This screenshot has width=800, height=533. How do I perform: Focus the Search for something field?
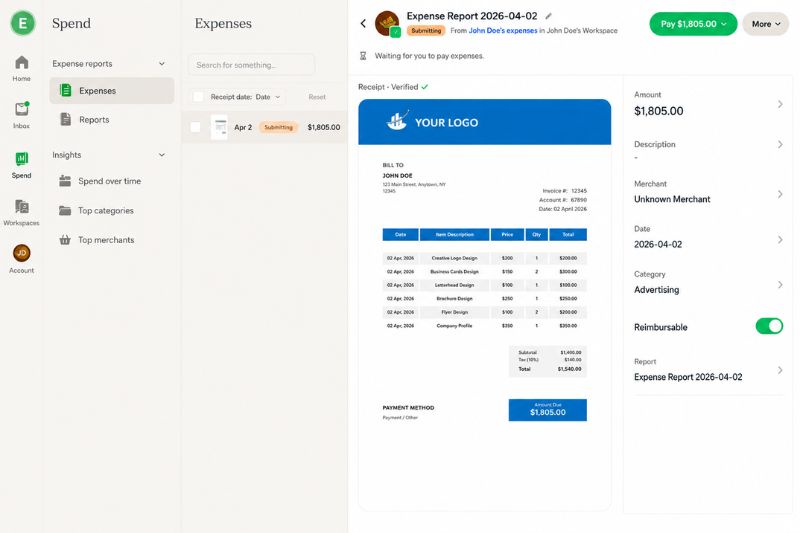(251, 65)
